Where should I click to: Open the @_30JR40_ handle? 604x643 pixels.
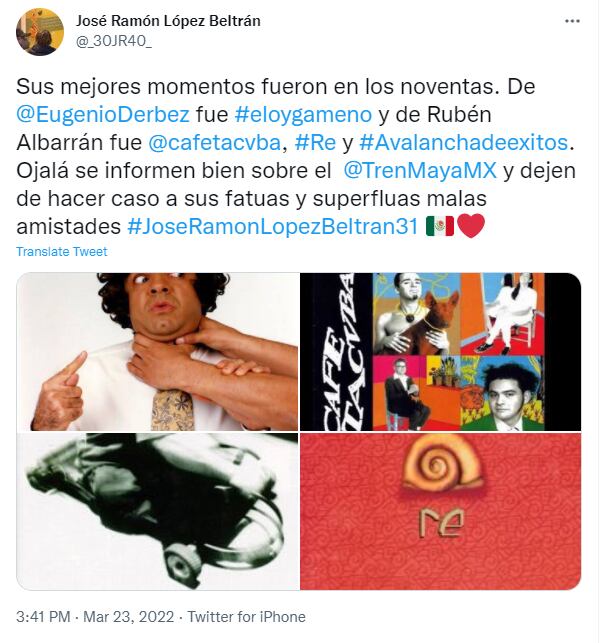pyautogui.click(x=114, y=41)
